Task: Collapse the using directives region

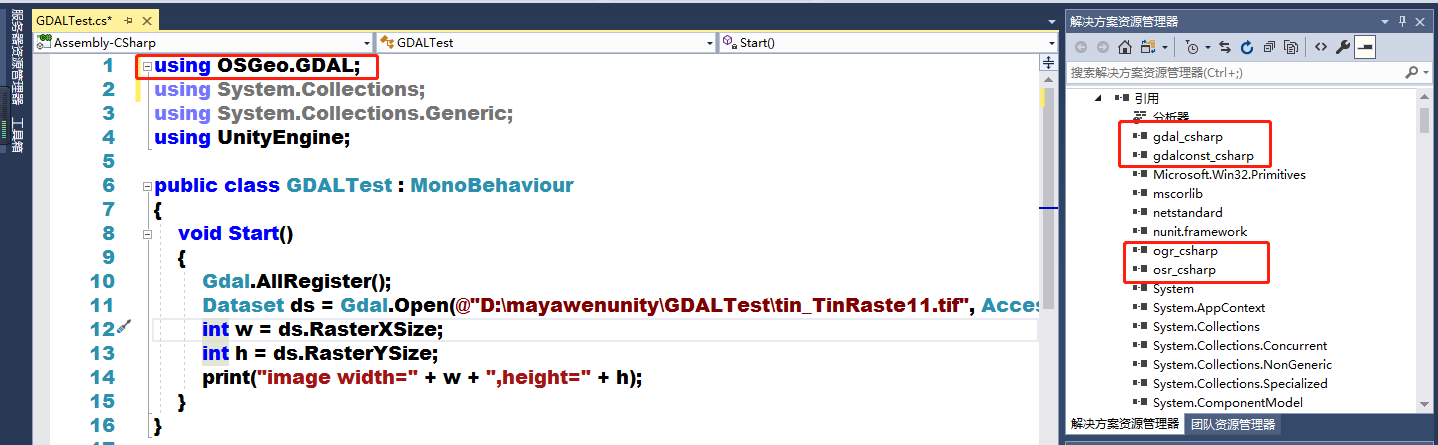Action: (x=147, y=66)
